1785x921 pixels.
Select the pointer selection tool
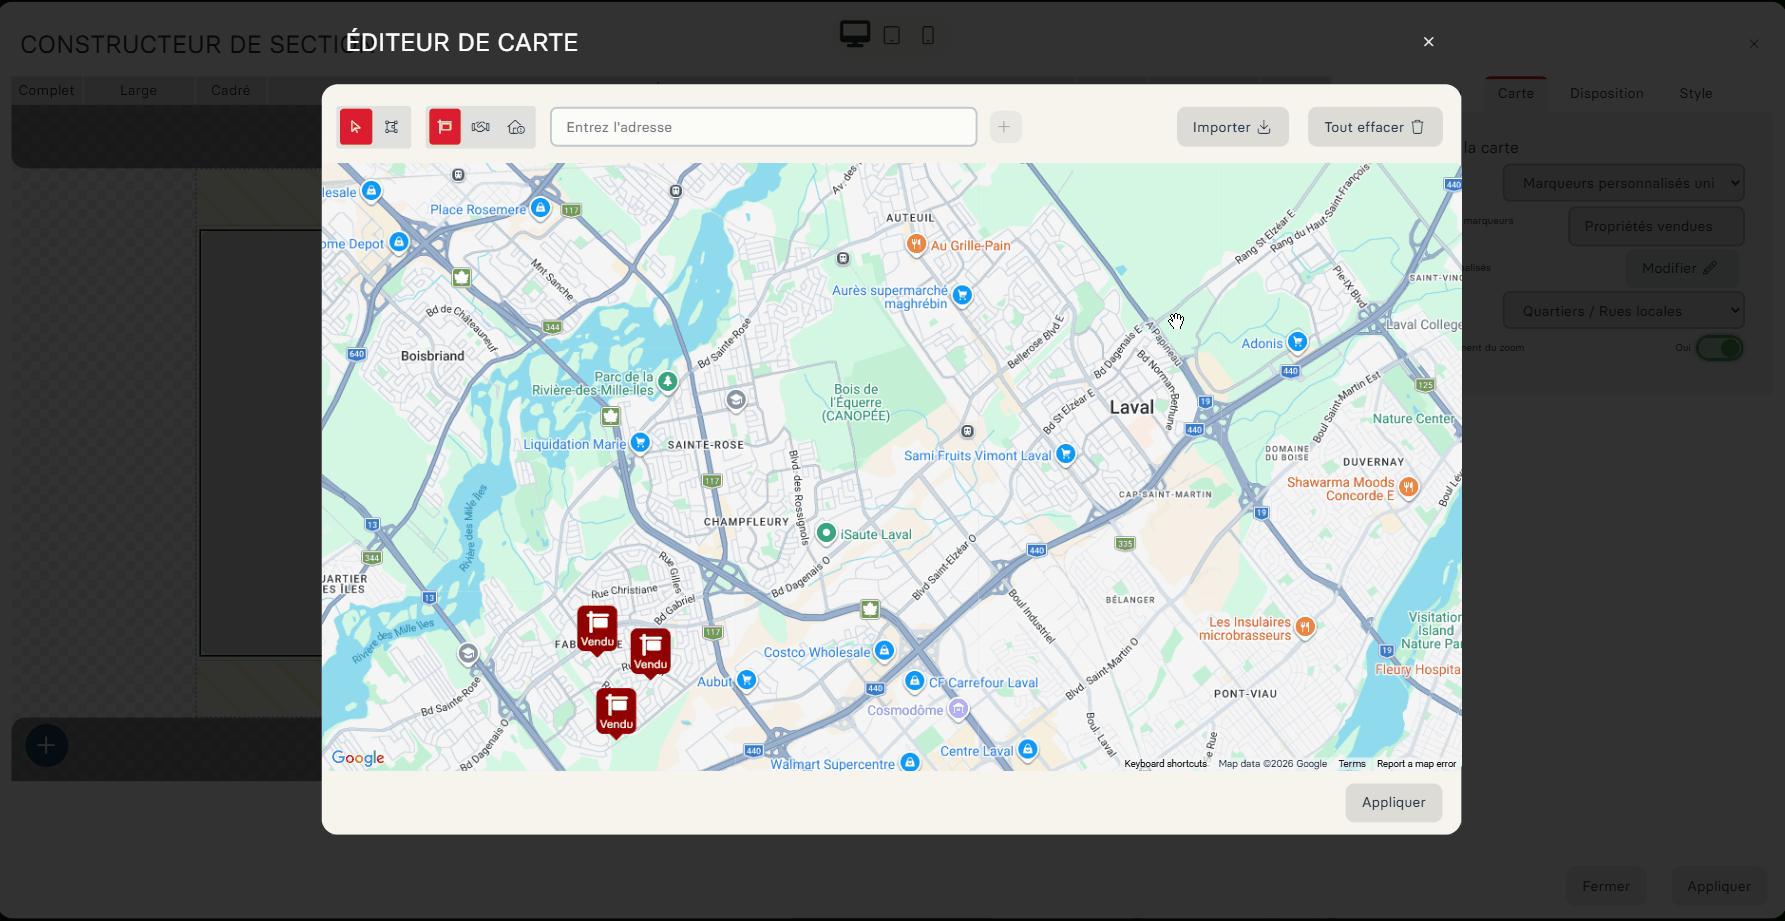[356, 127]
